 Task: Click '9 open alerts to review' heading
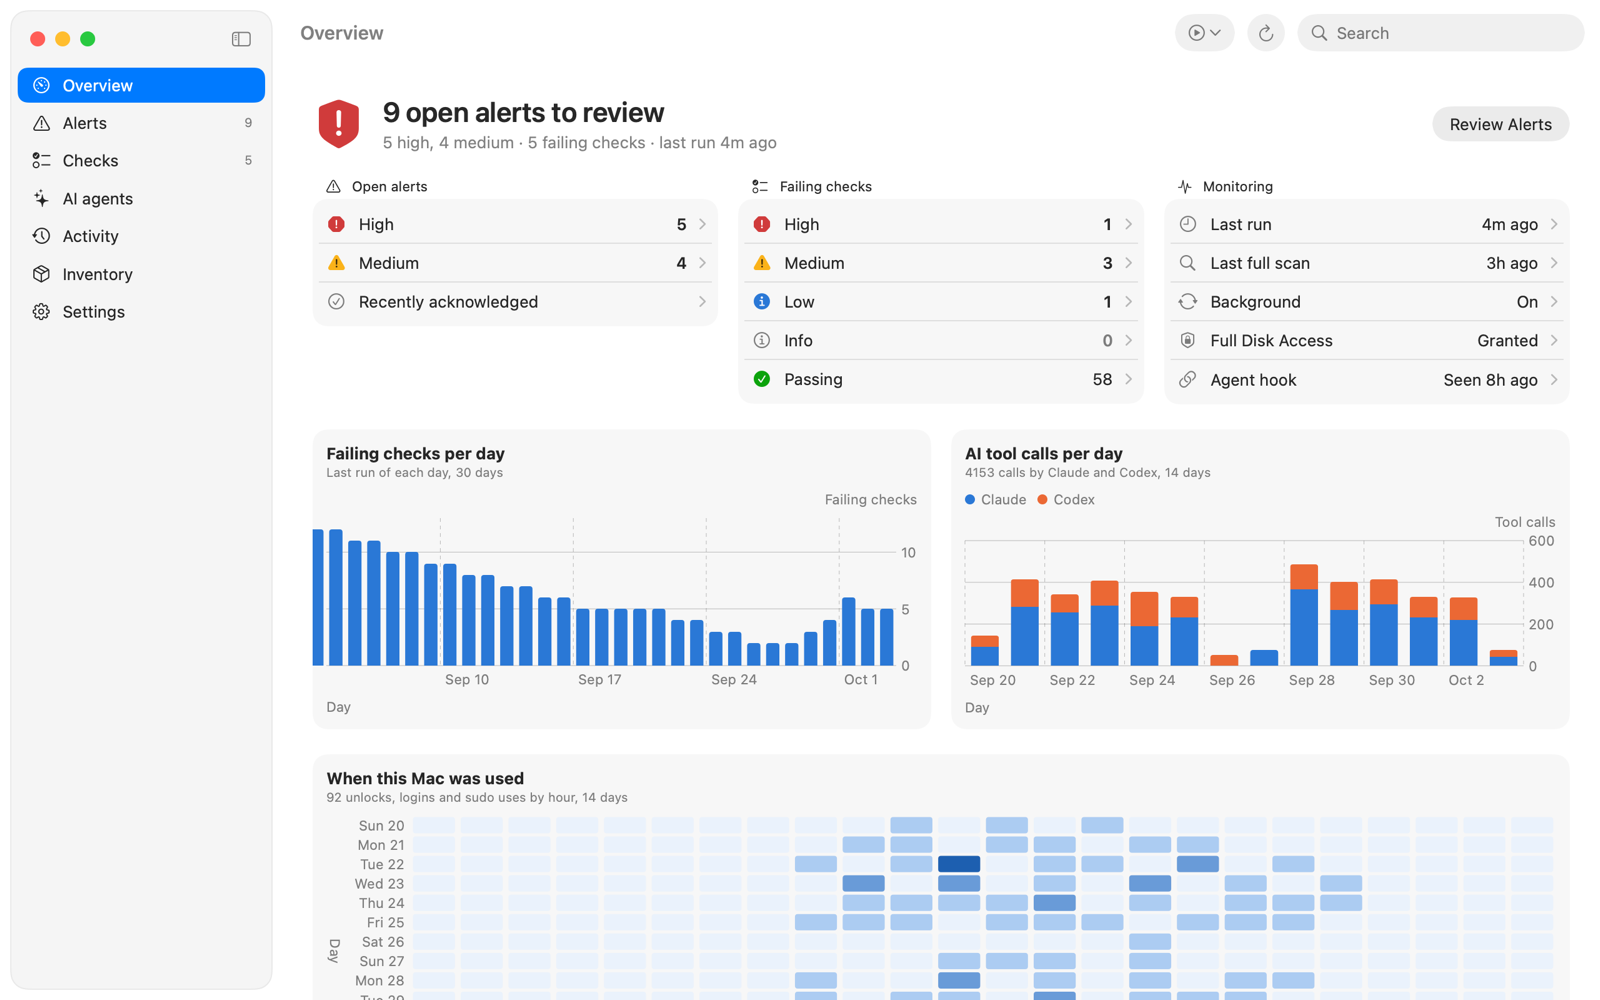click(x=523, y=113)
